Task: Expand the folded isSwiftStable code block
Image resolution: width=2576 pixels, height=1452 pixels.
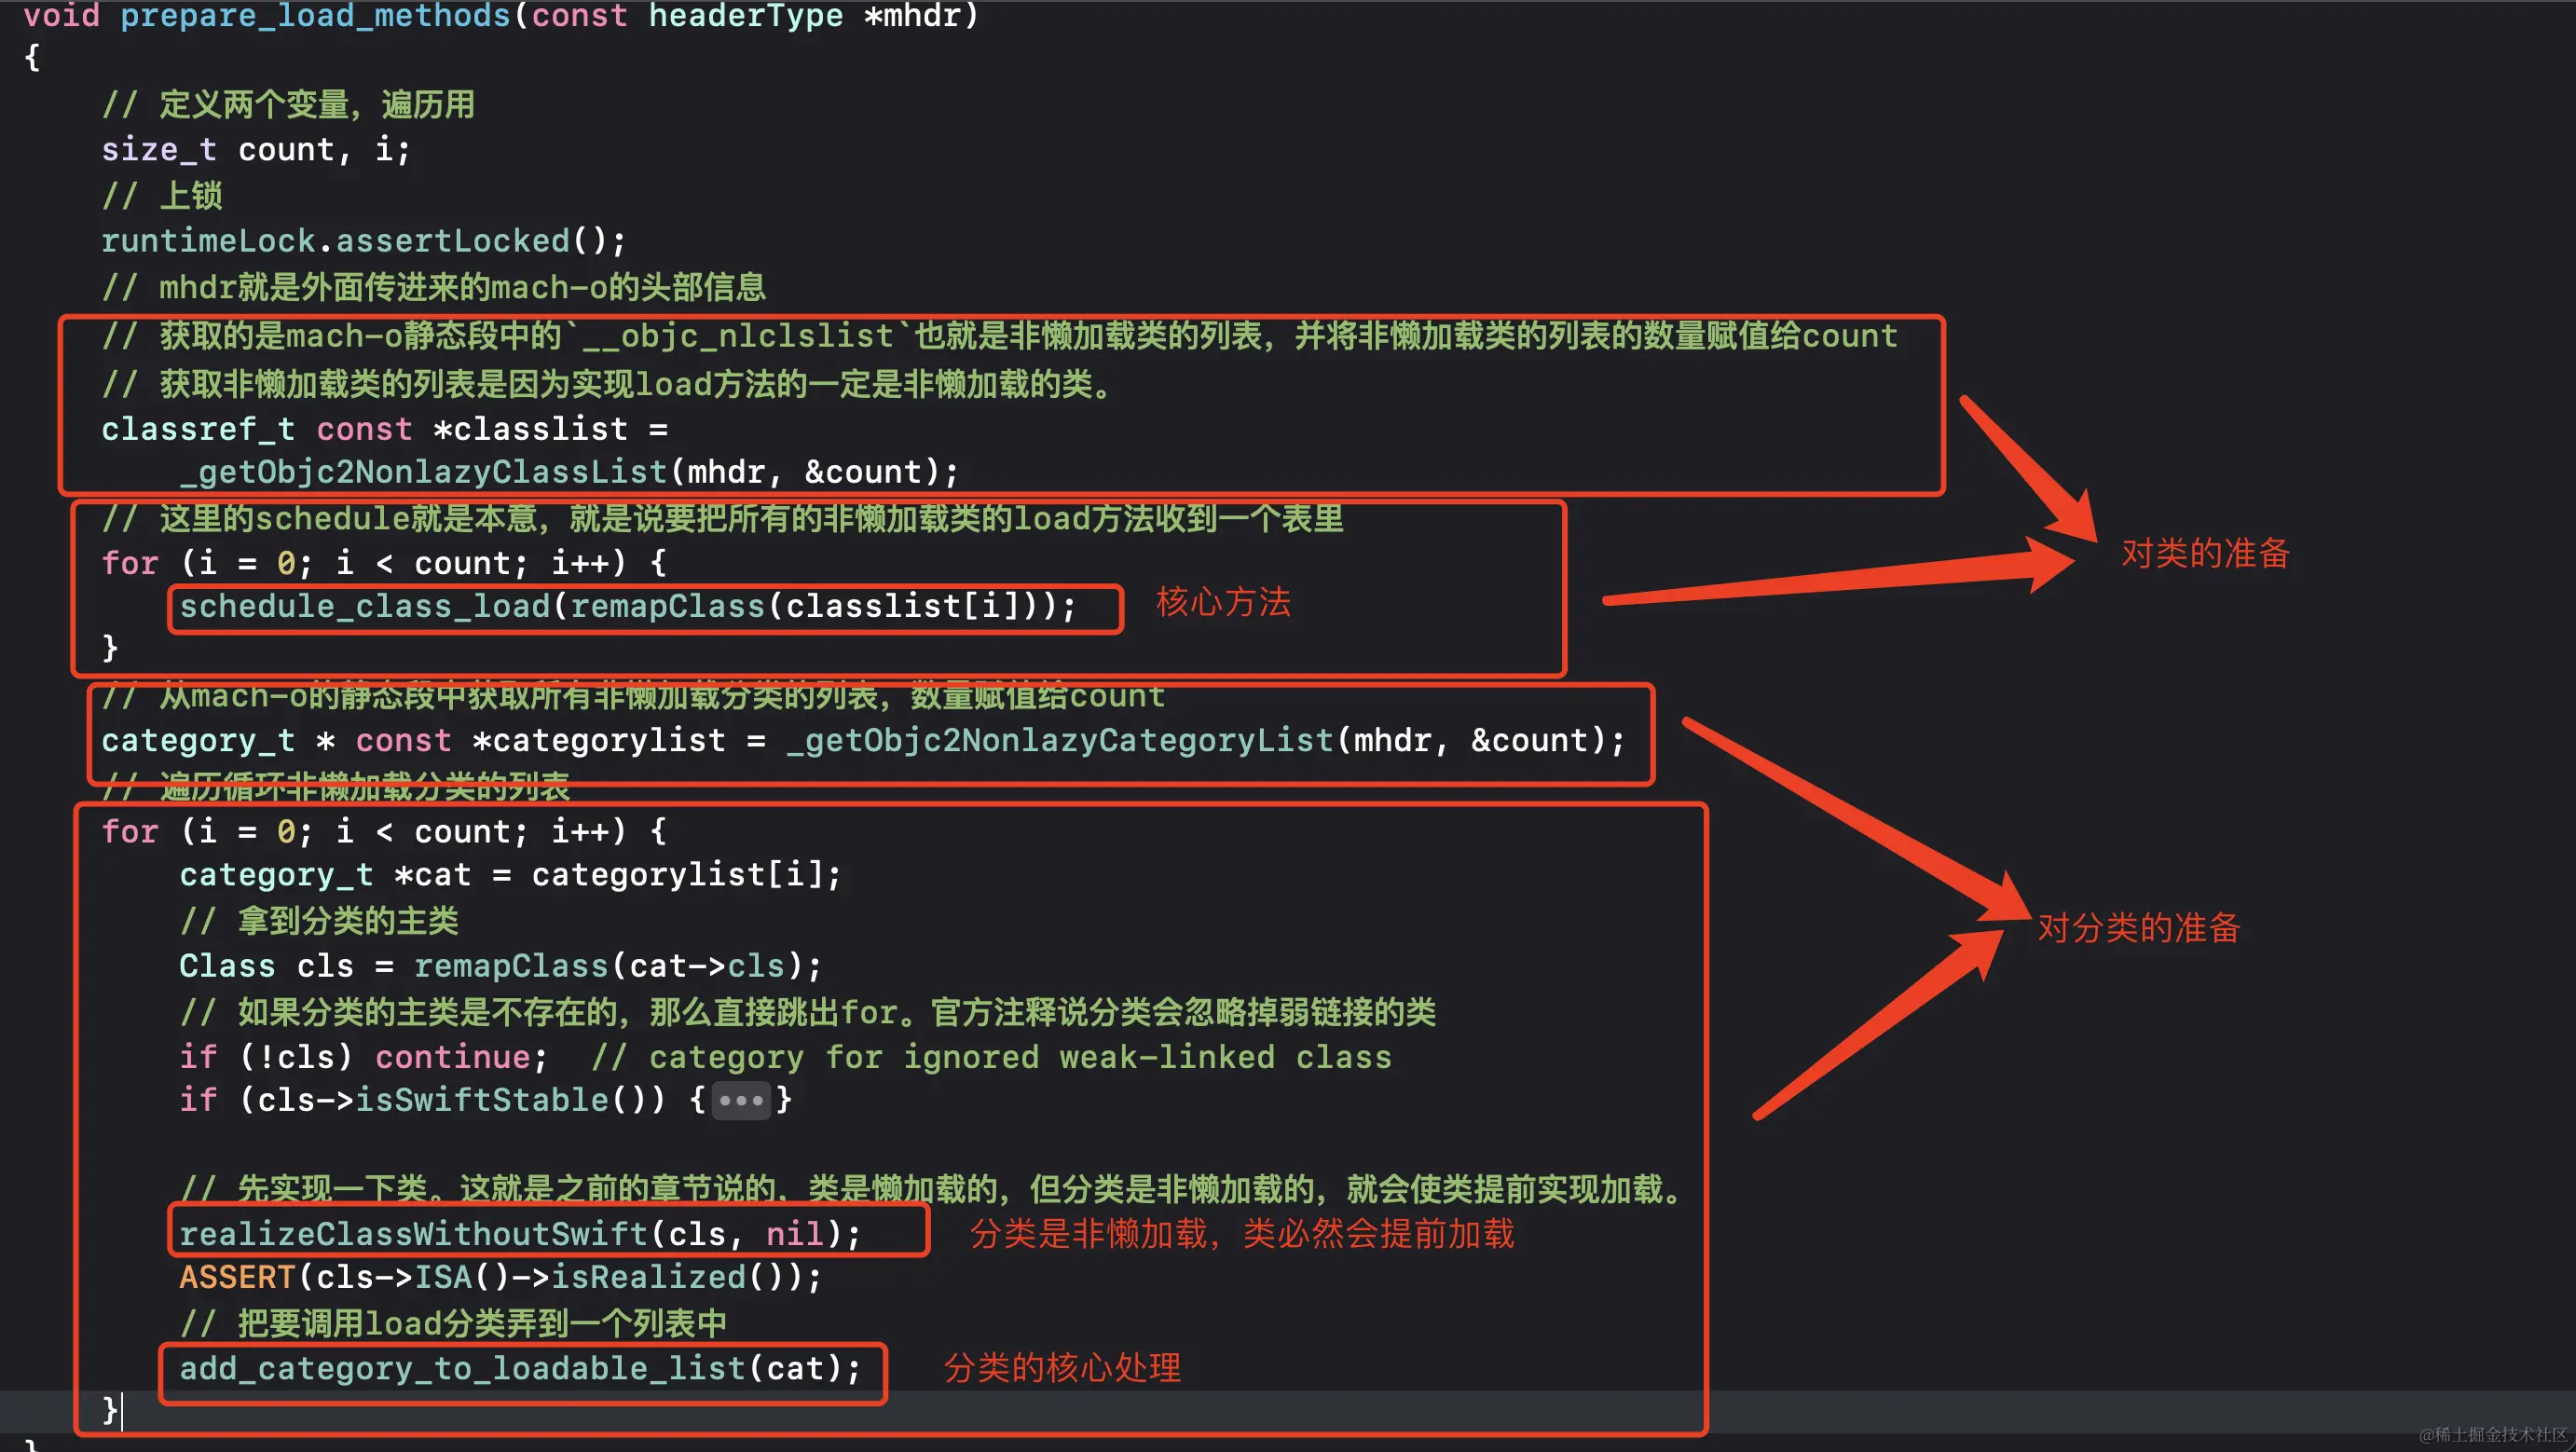Action: coord(741,1101)
